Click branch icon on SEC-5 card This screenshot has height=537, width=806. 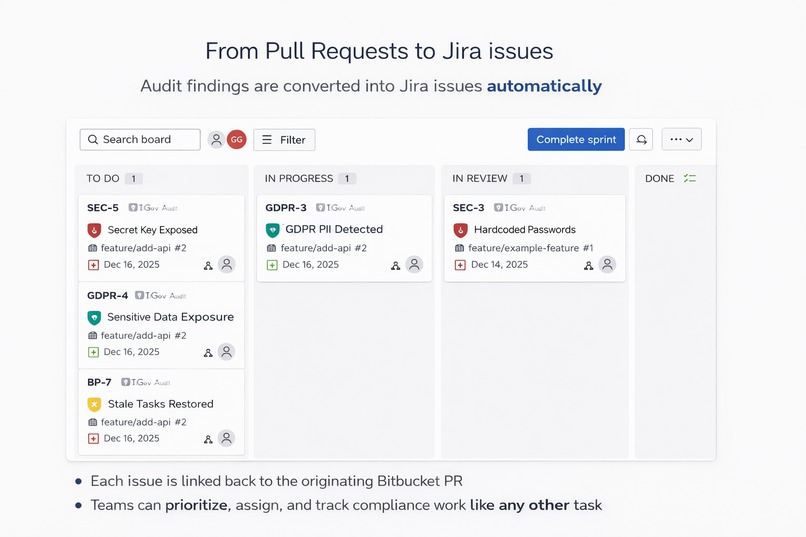click(93, 248)
